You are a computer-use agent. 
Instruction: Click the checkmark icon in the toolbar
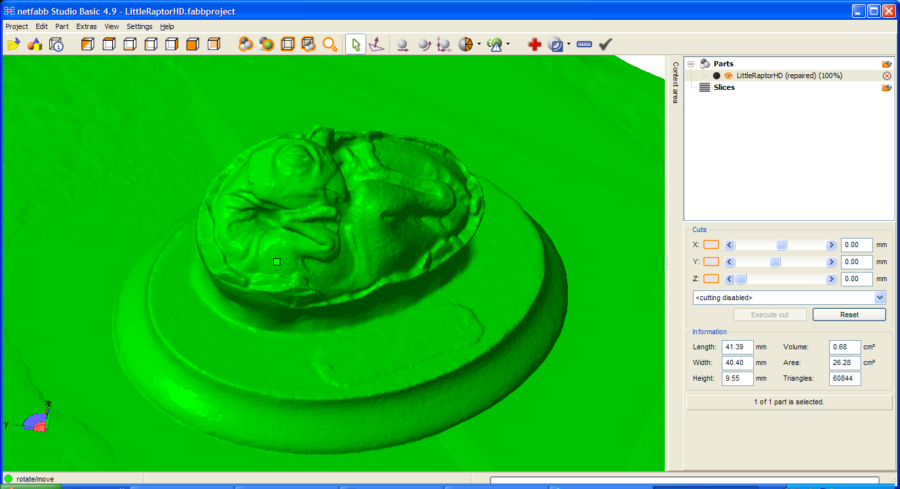(605, 44)
